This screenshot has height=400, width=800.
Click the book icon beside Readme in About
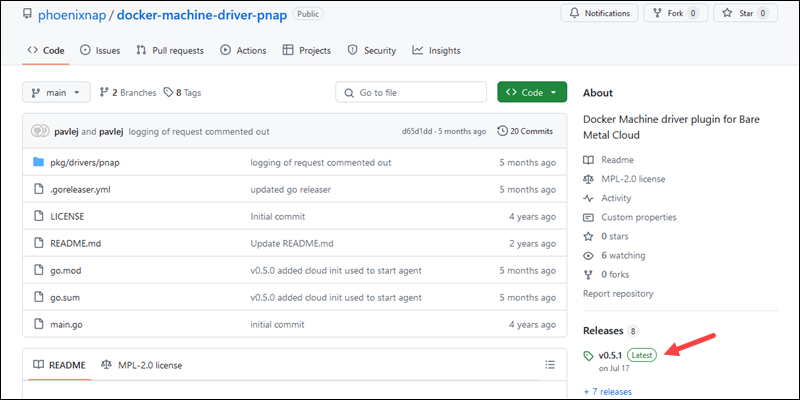click(589, 160)
